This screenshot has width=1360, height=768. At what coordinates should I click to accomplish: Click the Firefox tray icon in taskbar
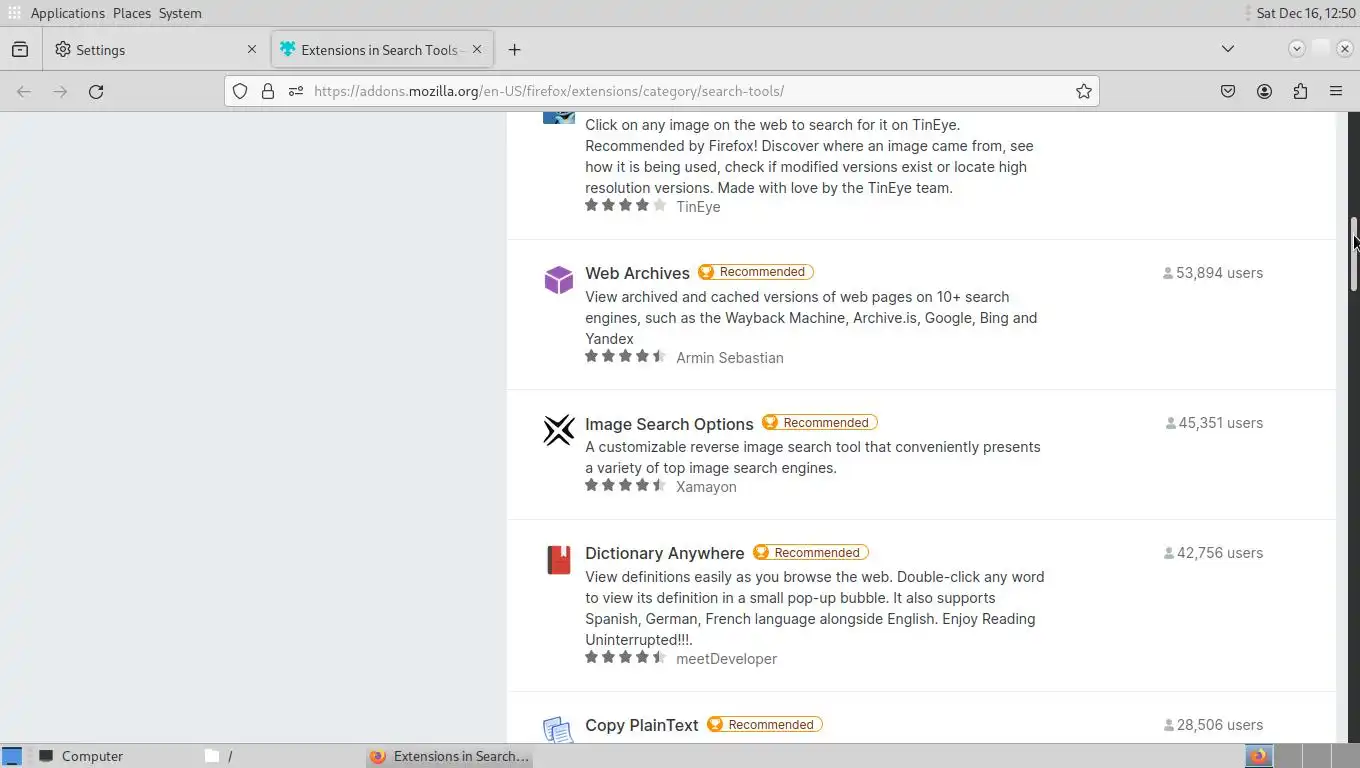1258,756
